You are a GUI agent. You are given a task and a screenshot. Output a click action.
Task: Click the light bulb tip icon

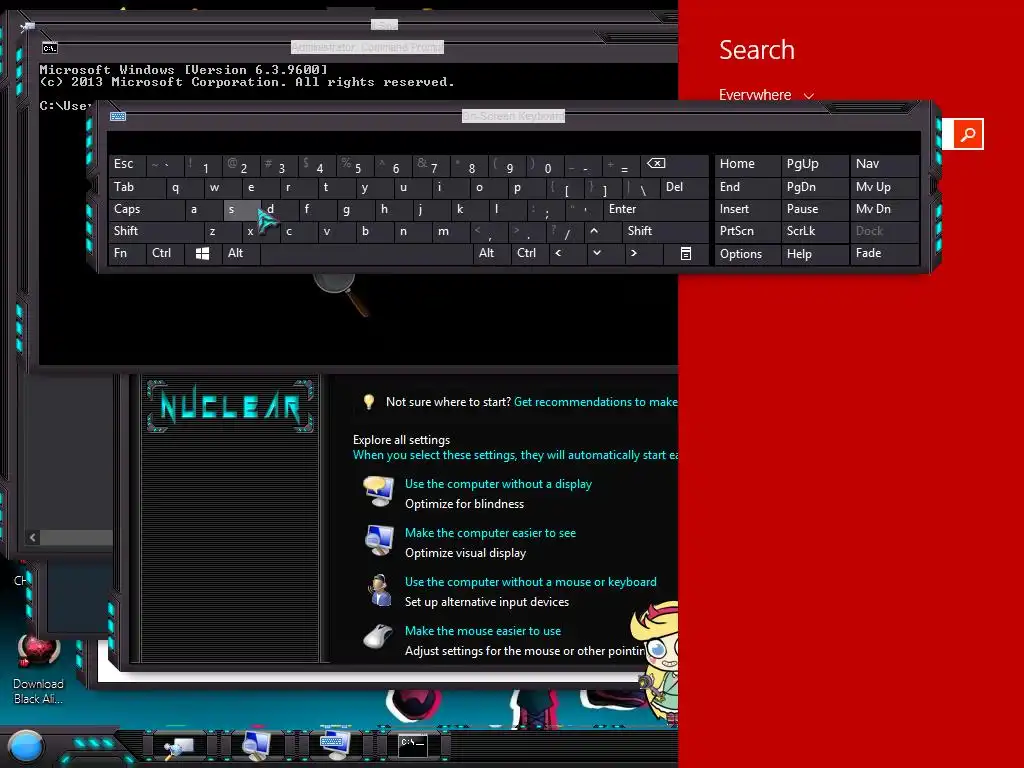pyautogui.click(x=369, y=402)
